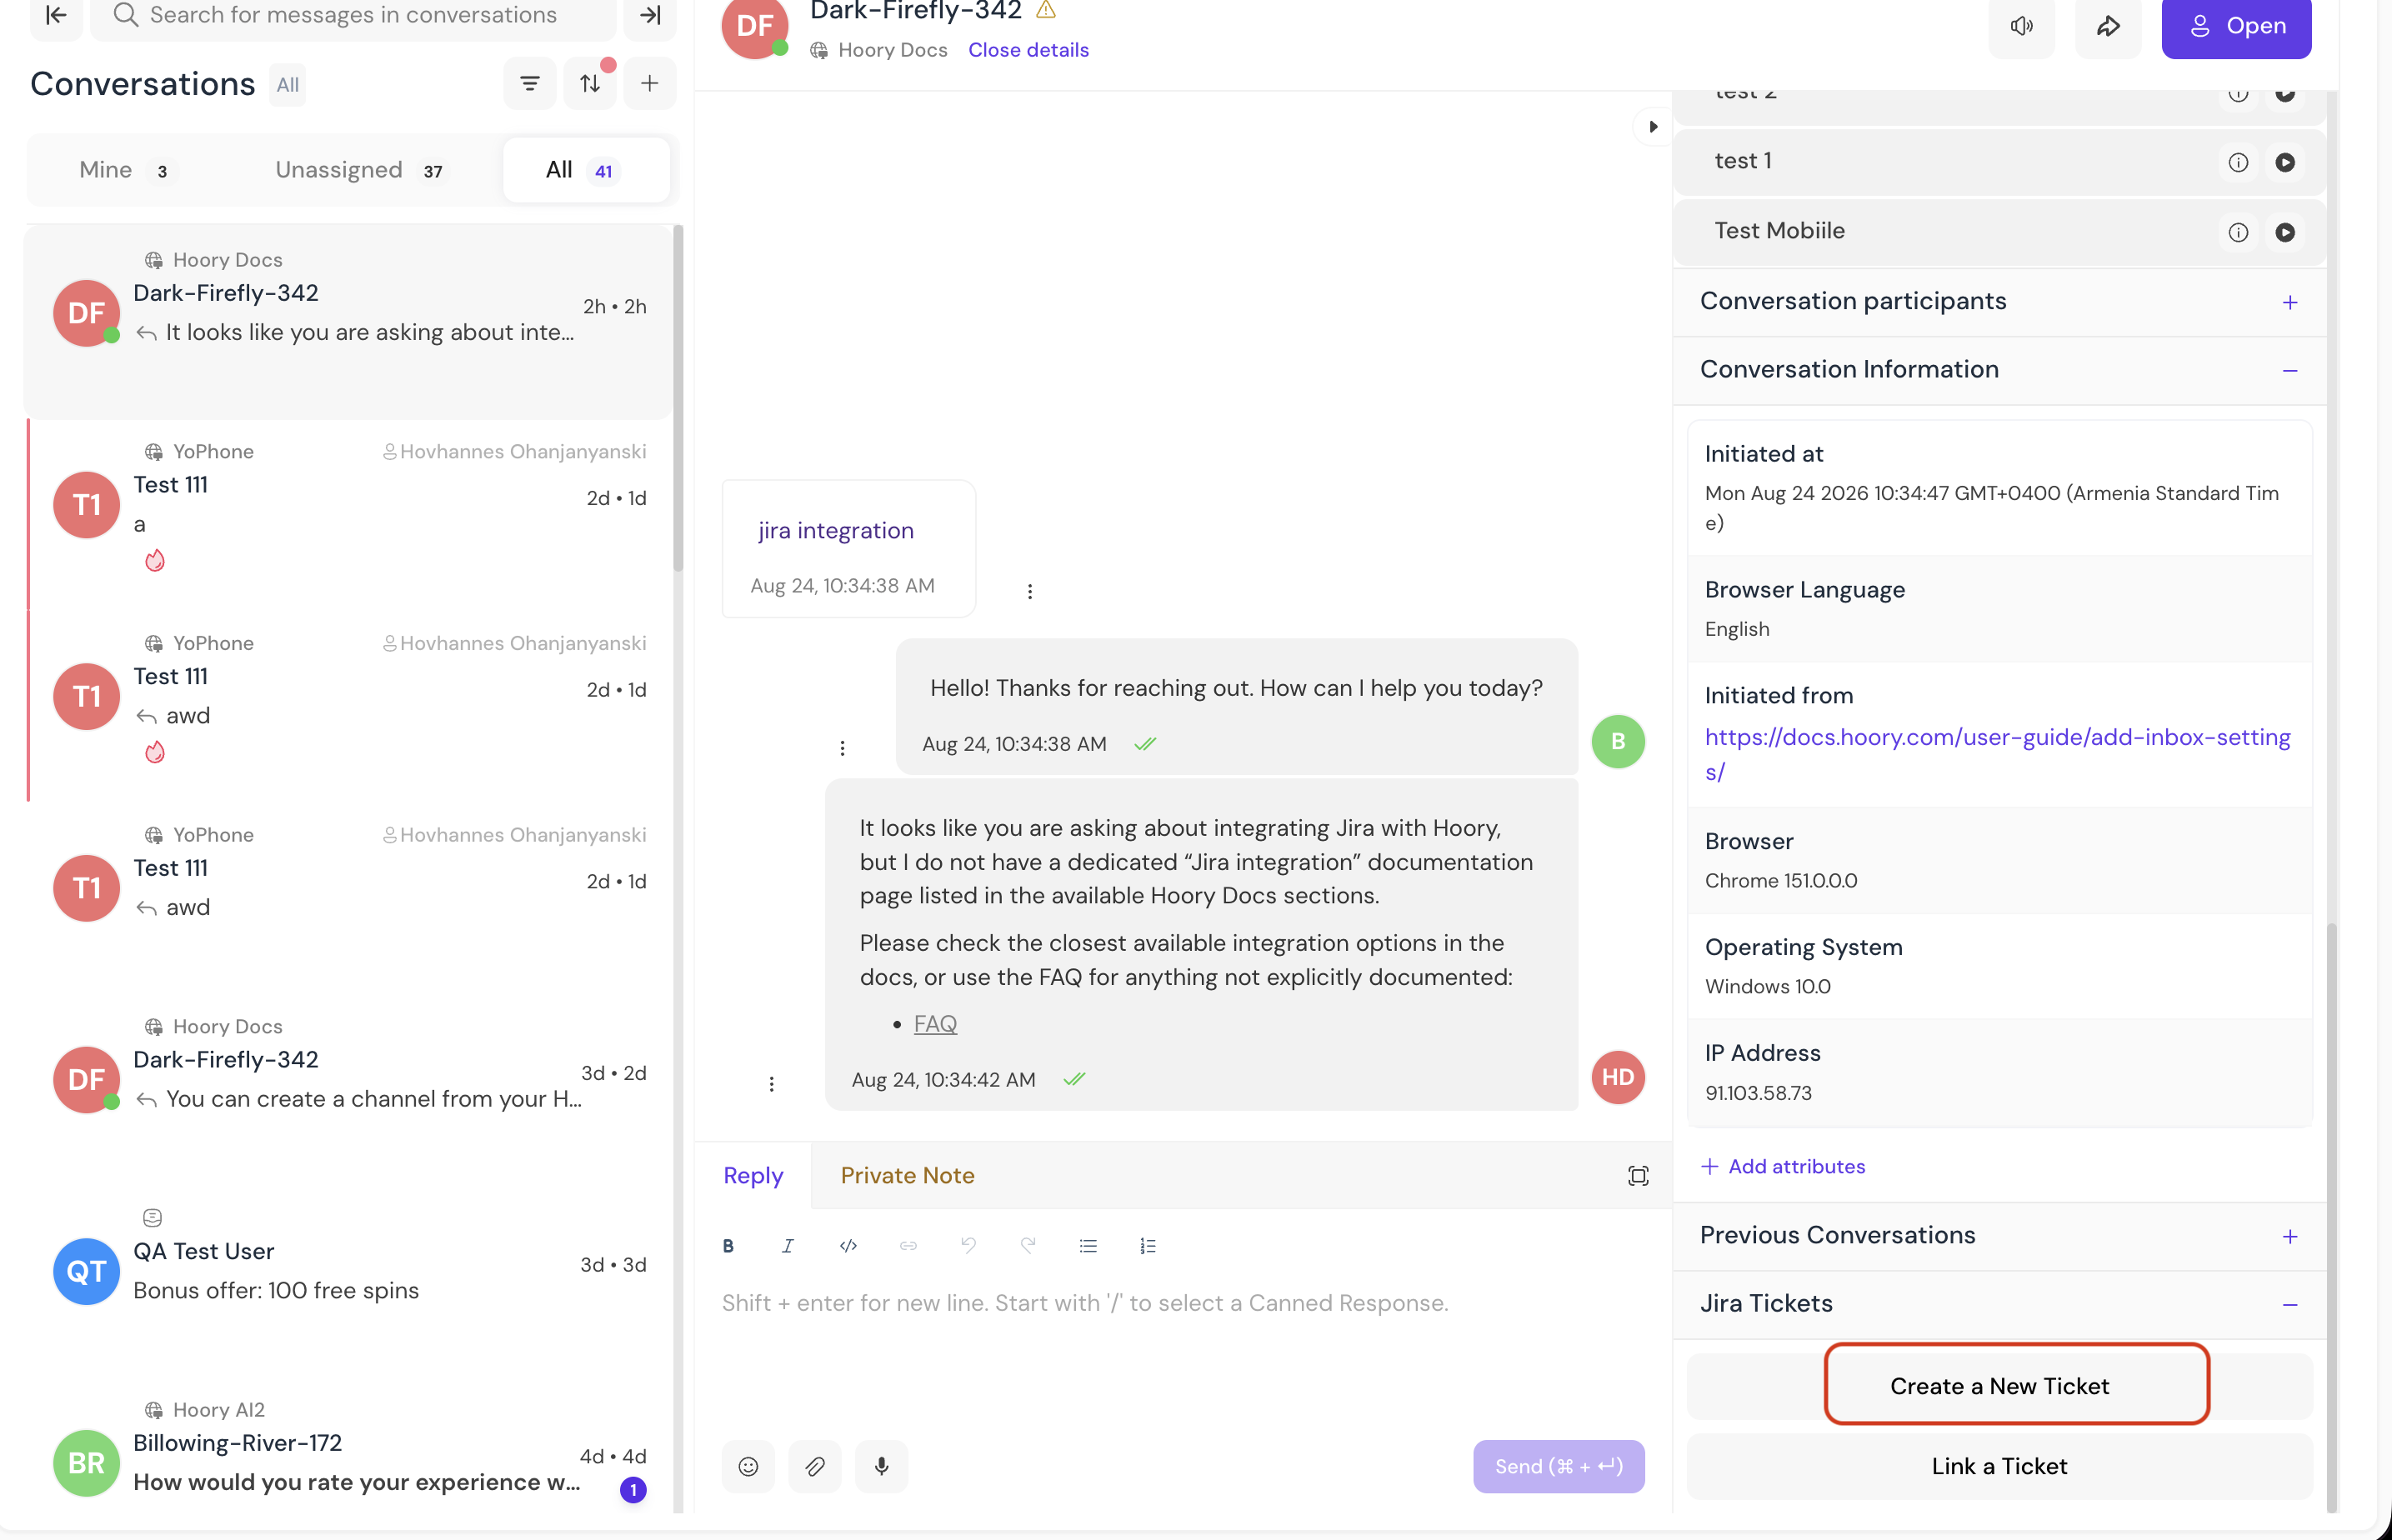2392x1540 pixels.
Task: Open the Open status button
Action: [x=2236, y=26]
